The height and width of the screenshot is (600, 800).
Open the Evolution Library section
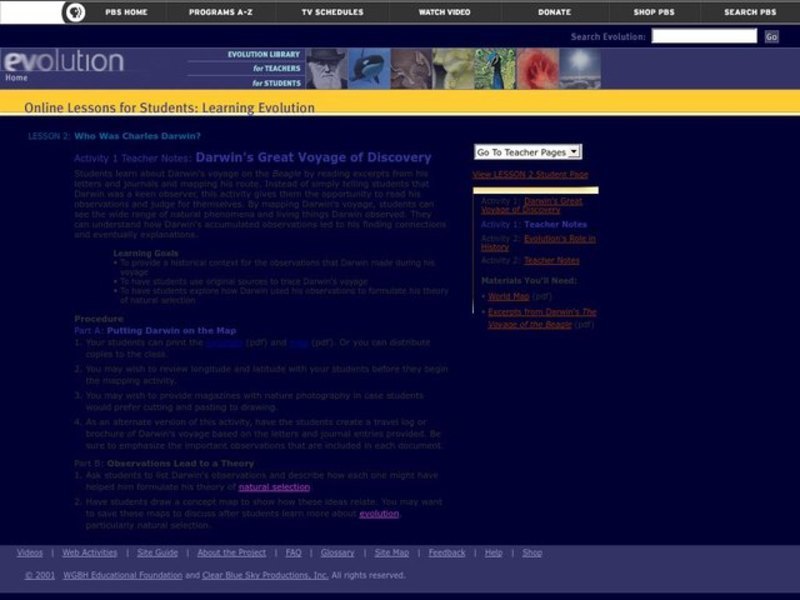[264, 54]
